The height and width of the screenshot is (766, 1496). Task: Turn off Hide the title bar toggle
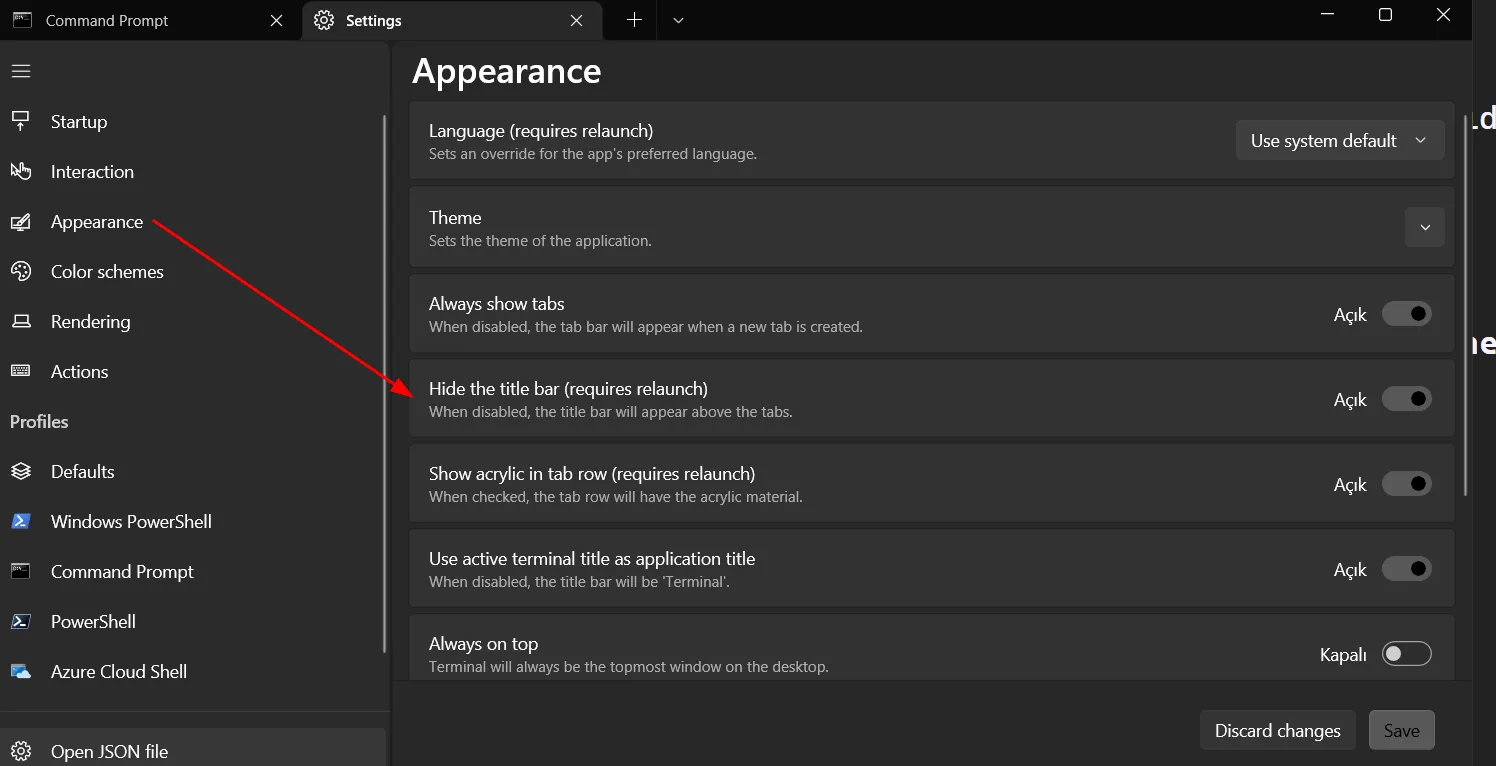[x=1407, y=399]
